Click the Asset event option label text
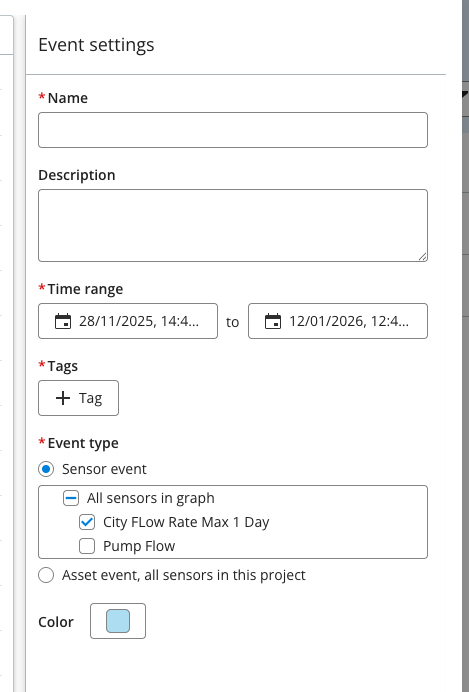The image size is (469, 692). coord(184,575)
